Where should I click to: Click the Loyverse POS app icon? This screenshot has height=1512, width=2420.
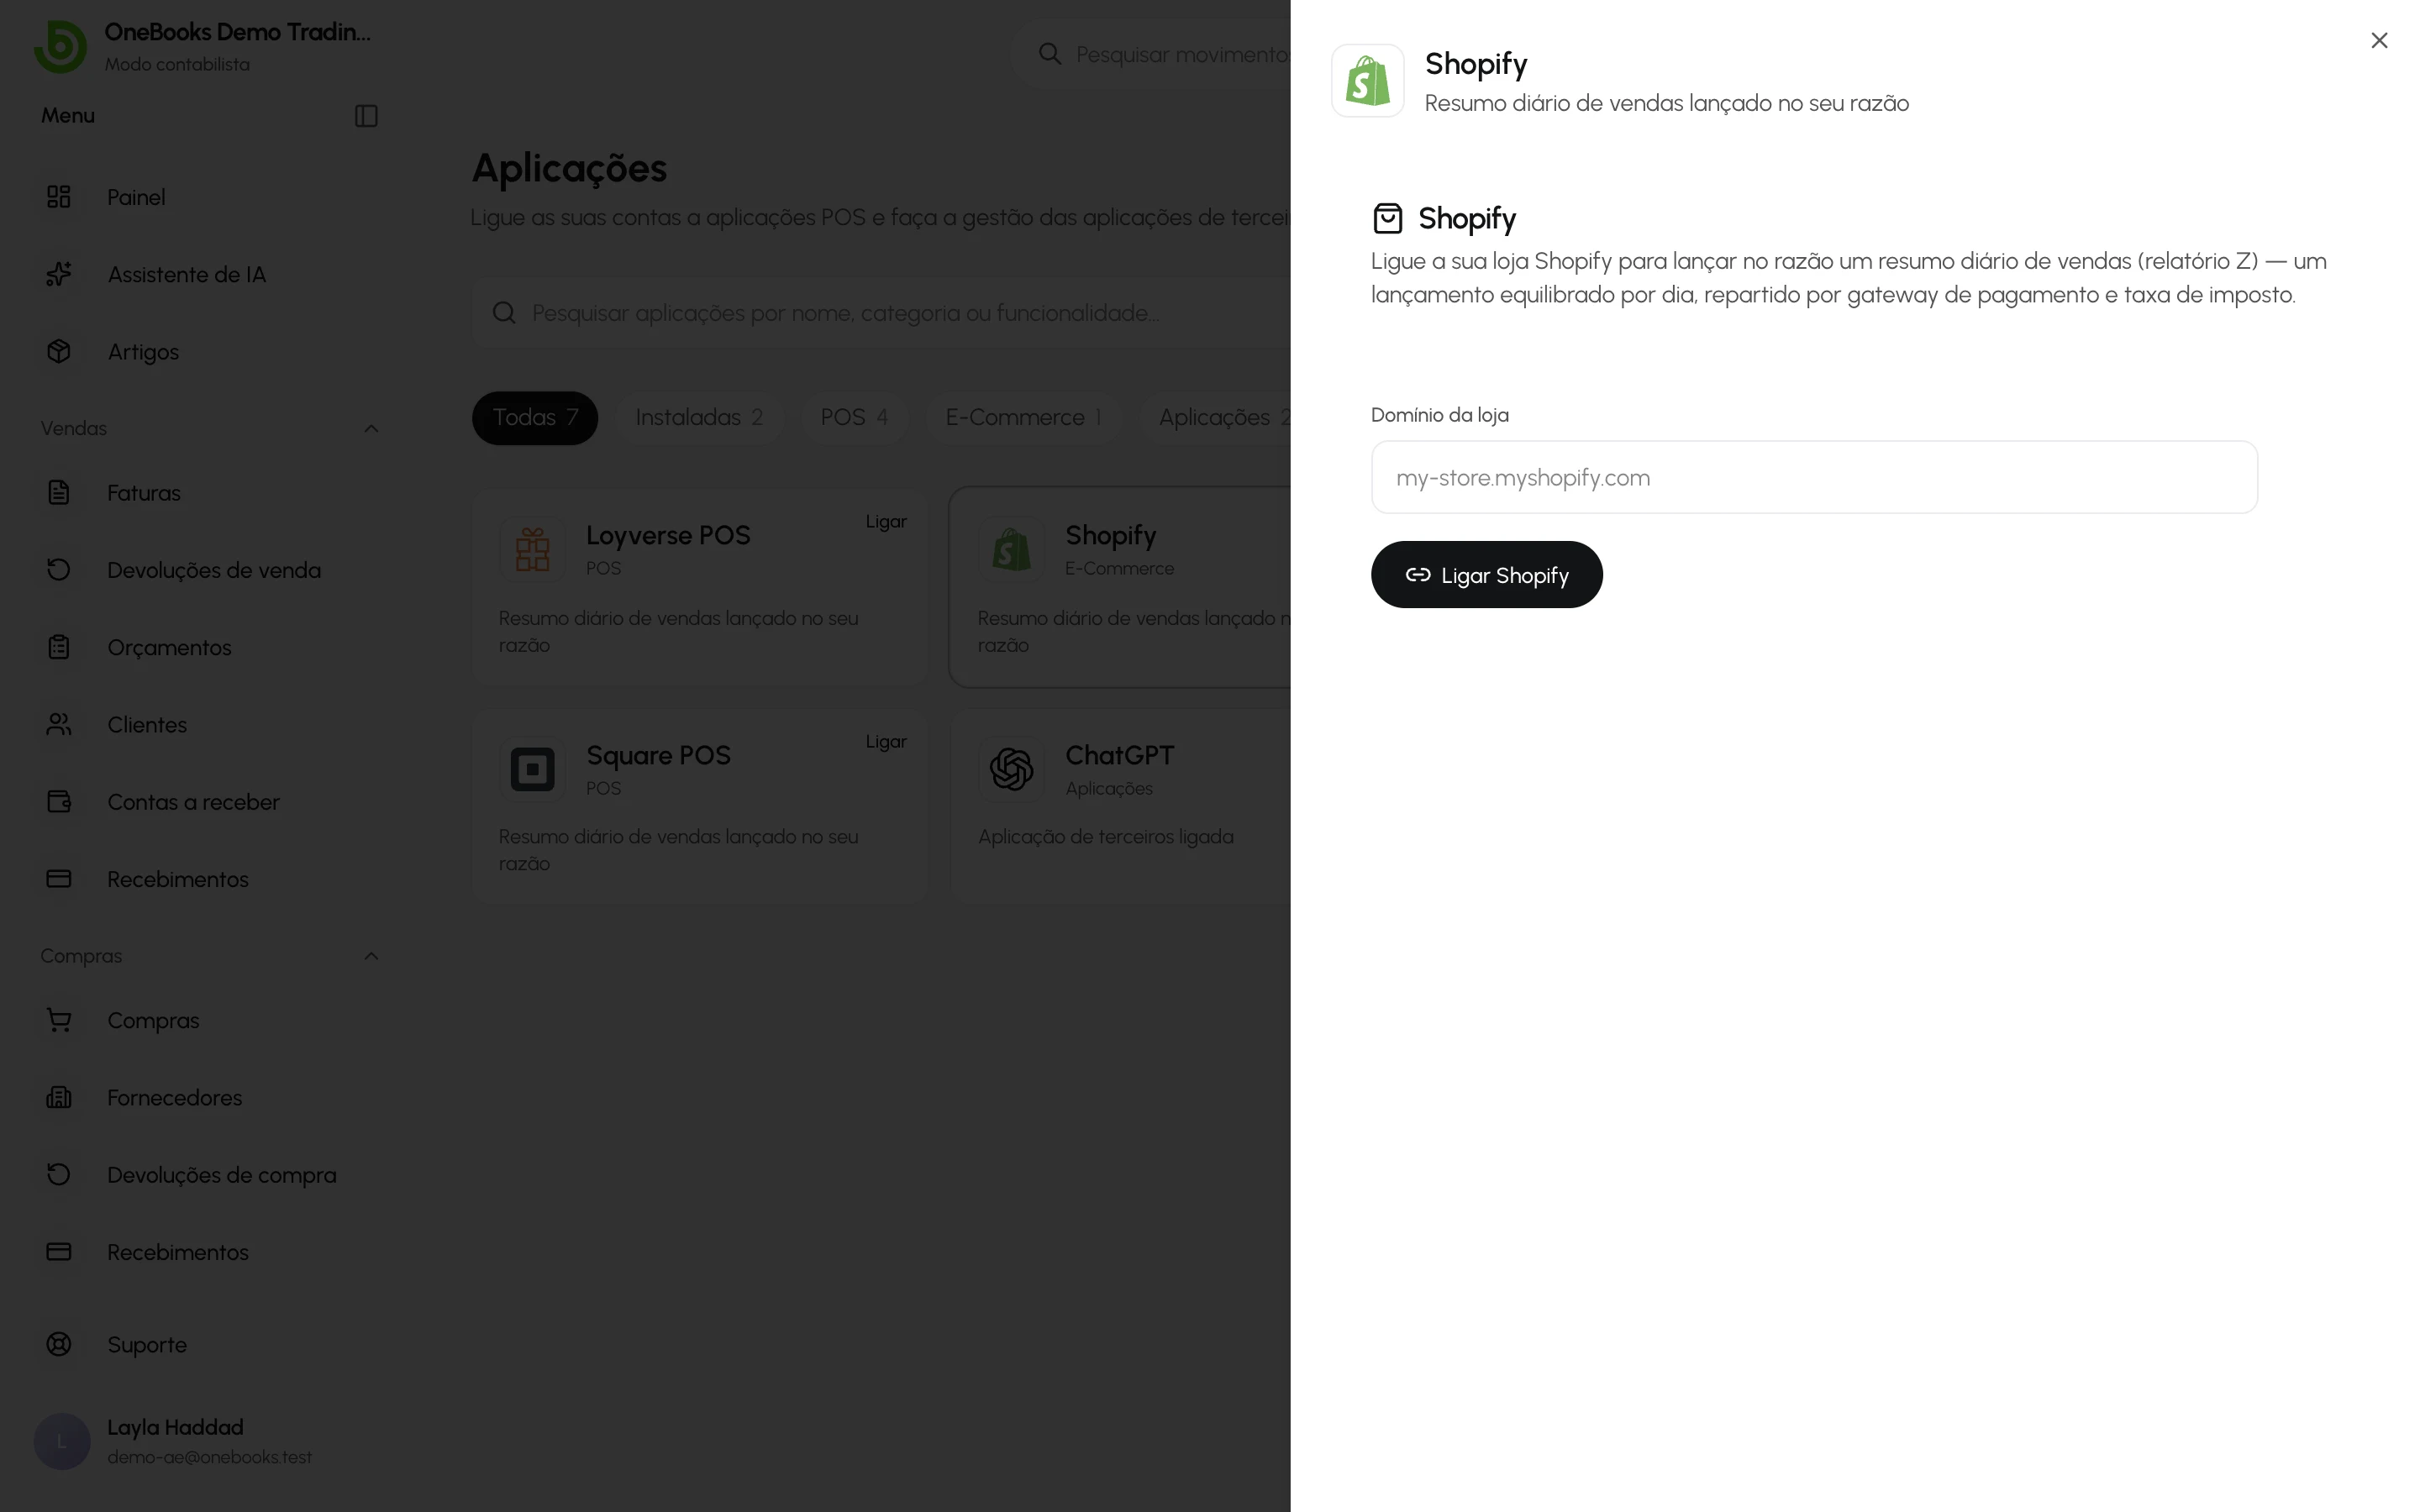tap(532, 549)
